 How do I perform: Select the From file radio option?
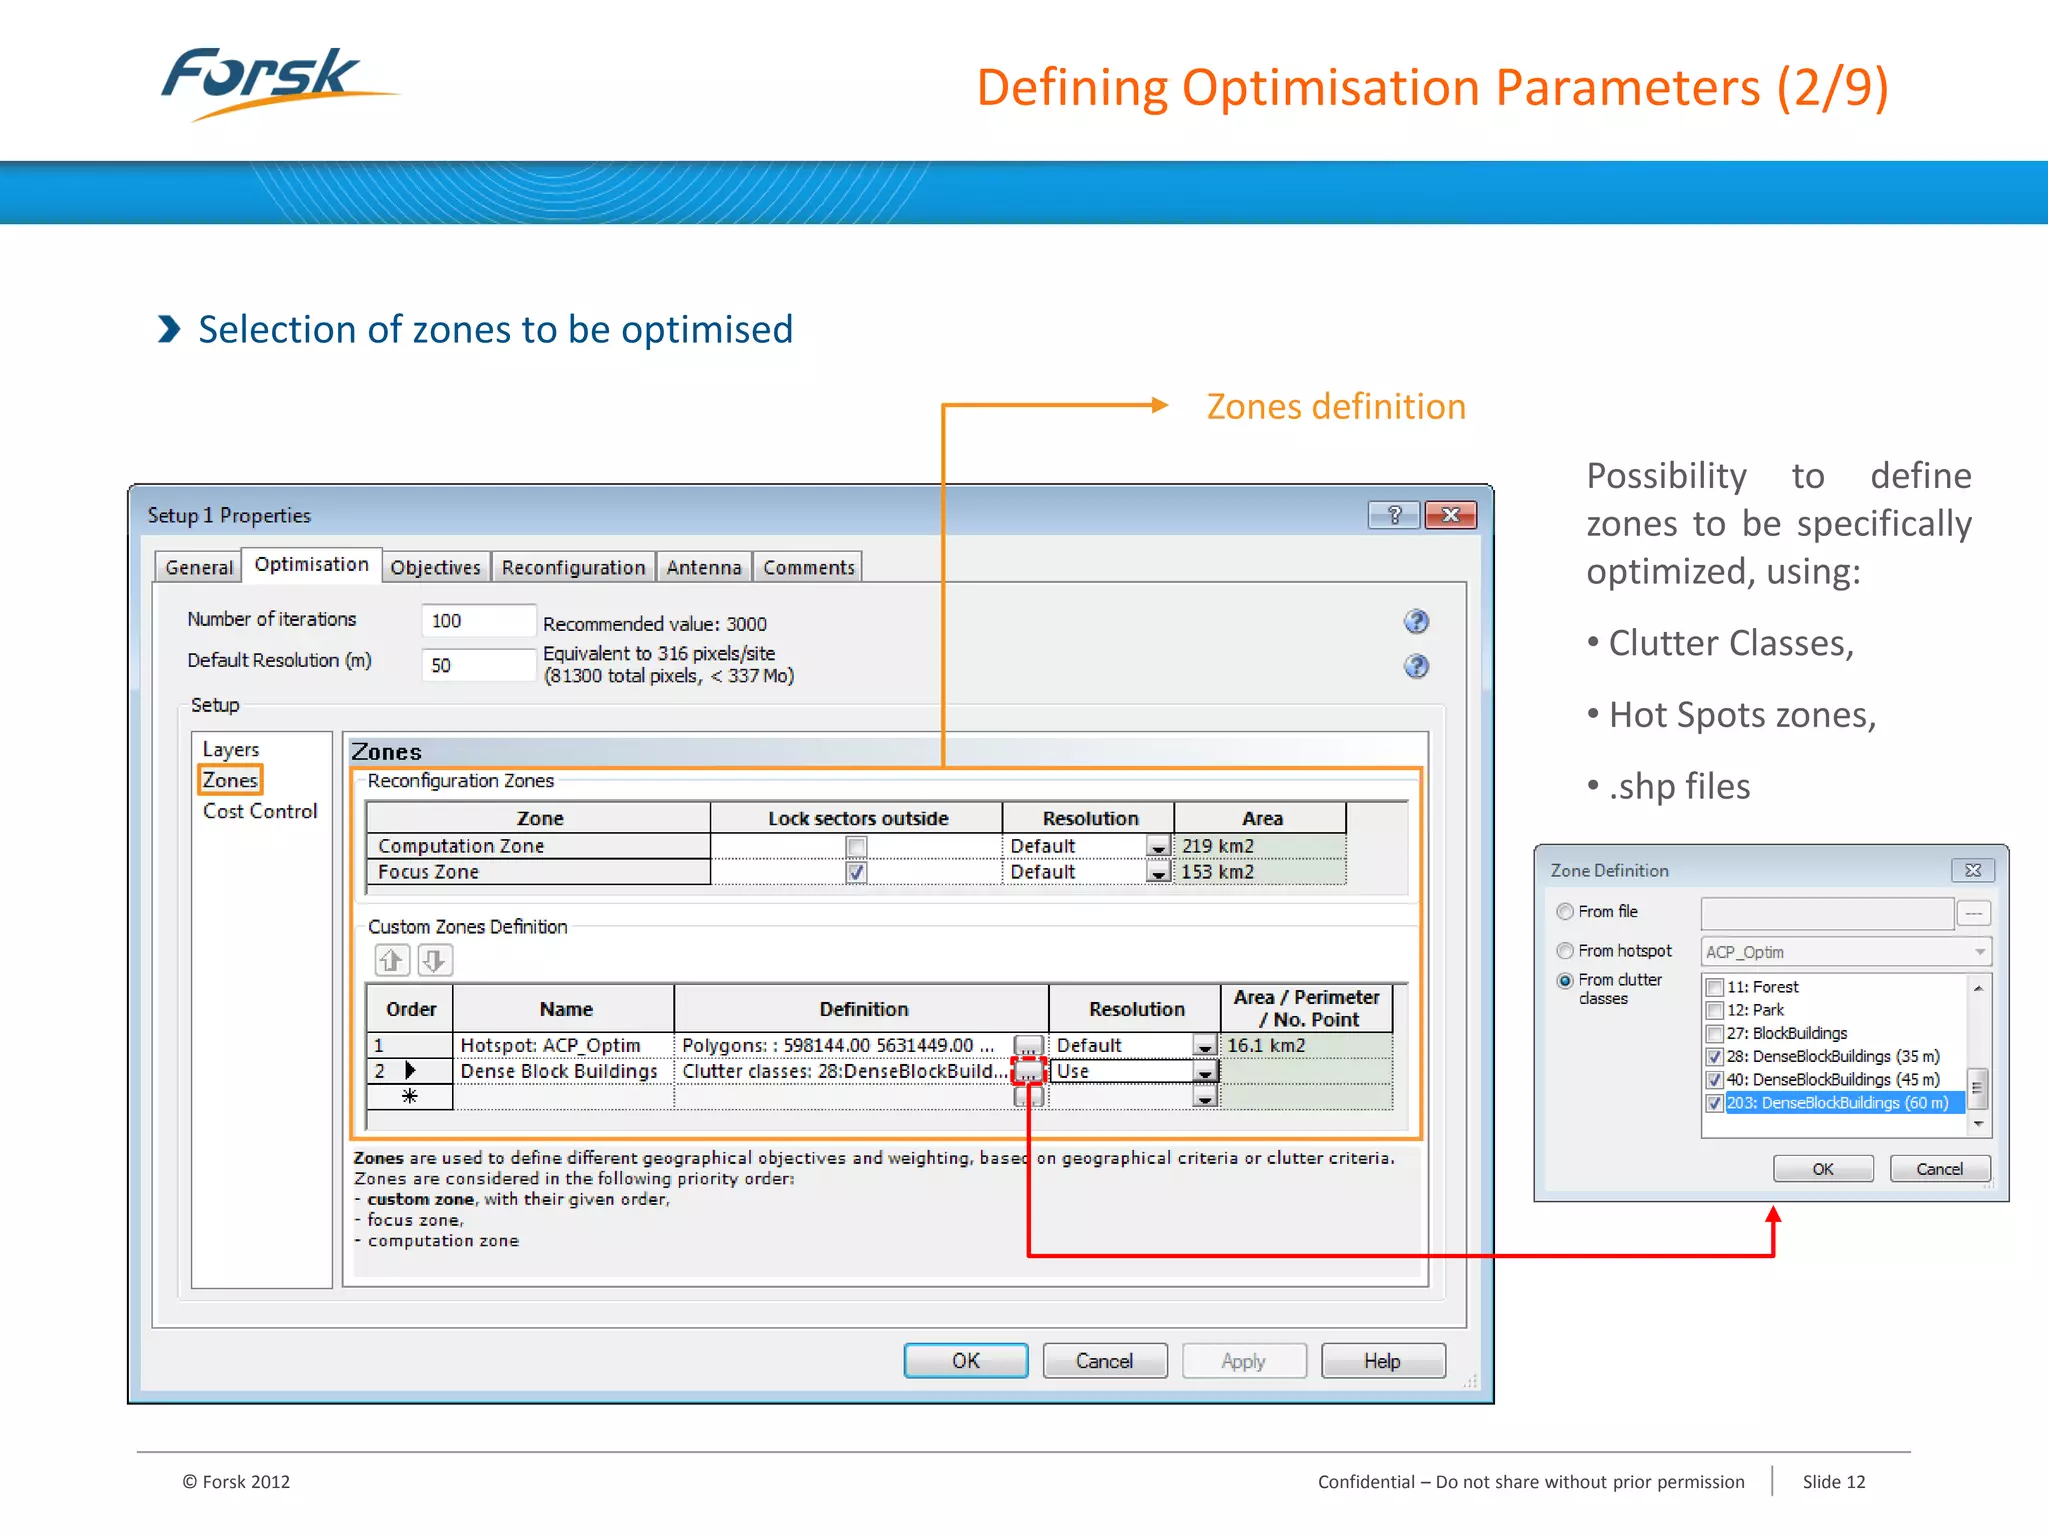(1565, 912)
